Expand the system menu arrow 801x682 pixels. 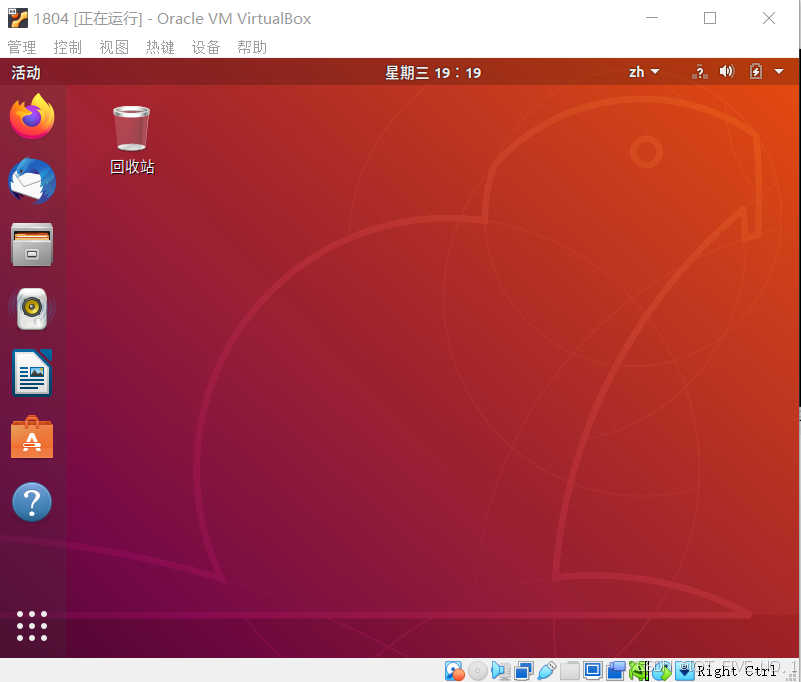(x=779, y=72)
